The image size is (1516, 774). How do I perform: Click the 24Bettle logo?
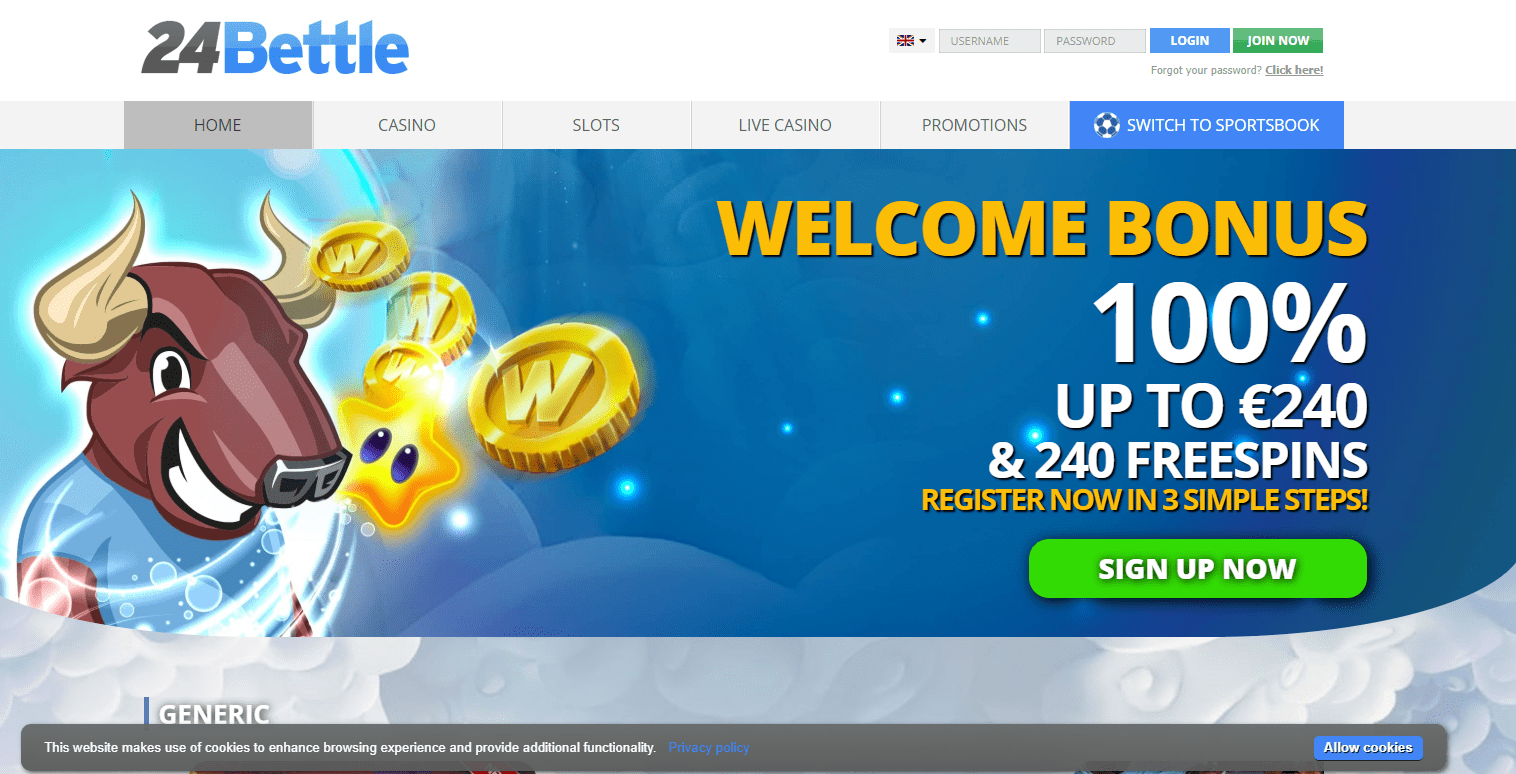click(275, 48)
